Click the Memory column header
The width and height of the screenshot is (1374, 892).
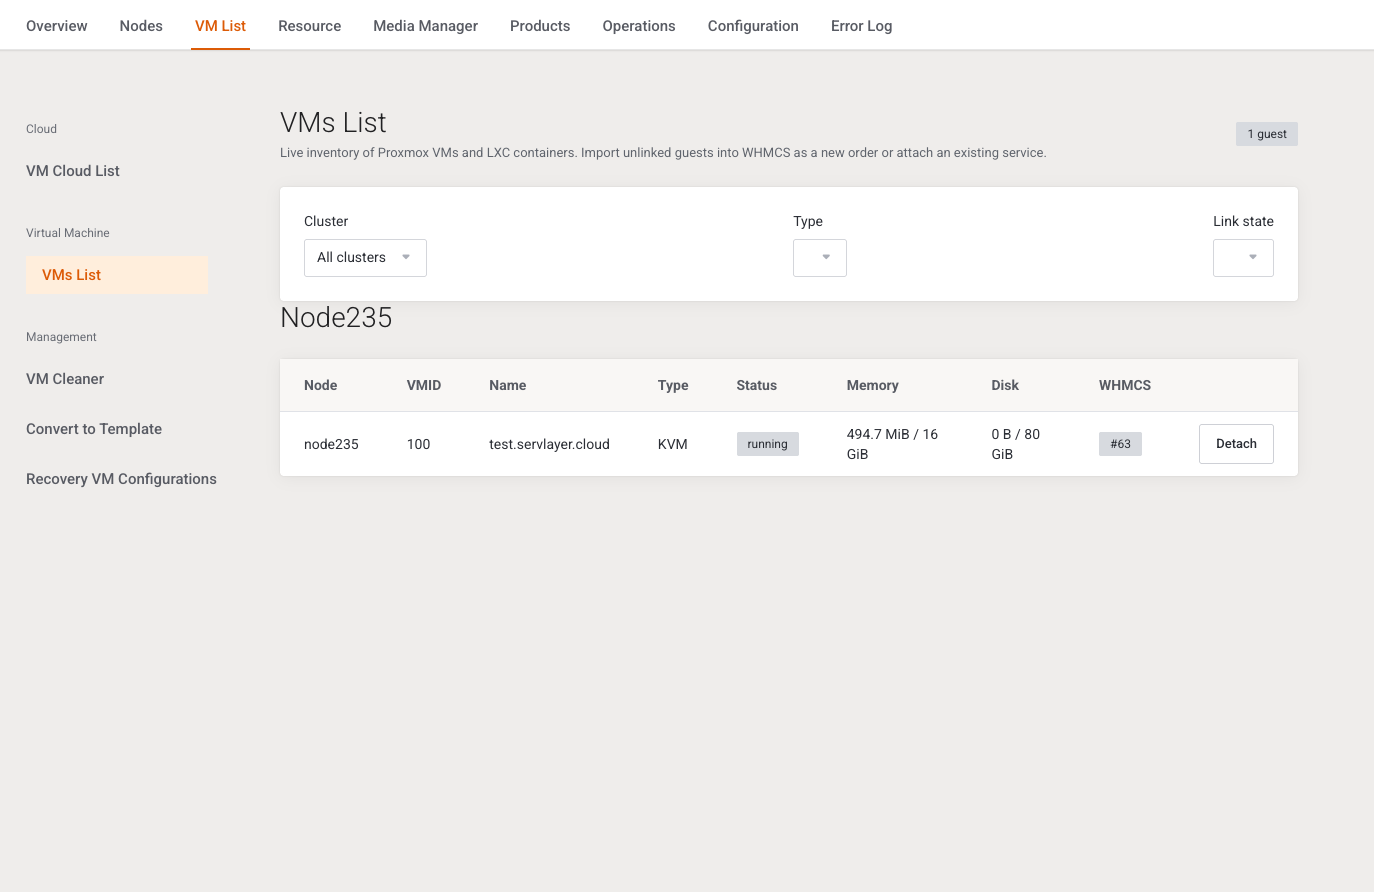coord(873,385)
